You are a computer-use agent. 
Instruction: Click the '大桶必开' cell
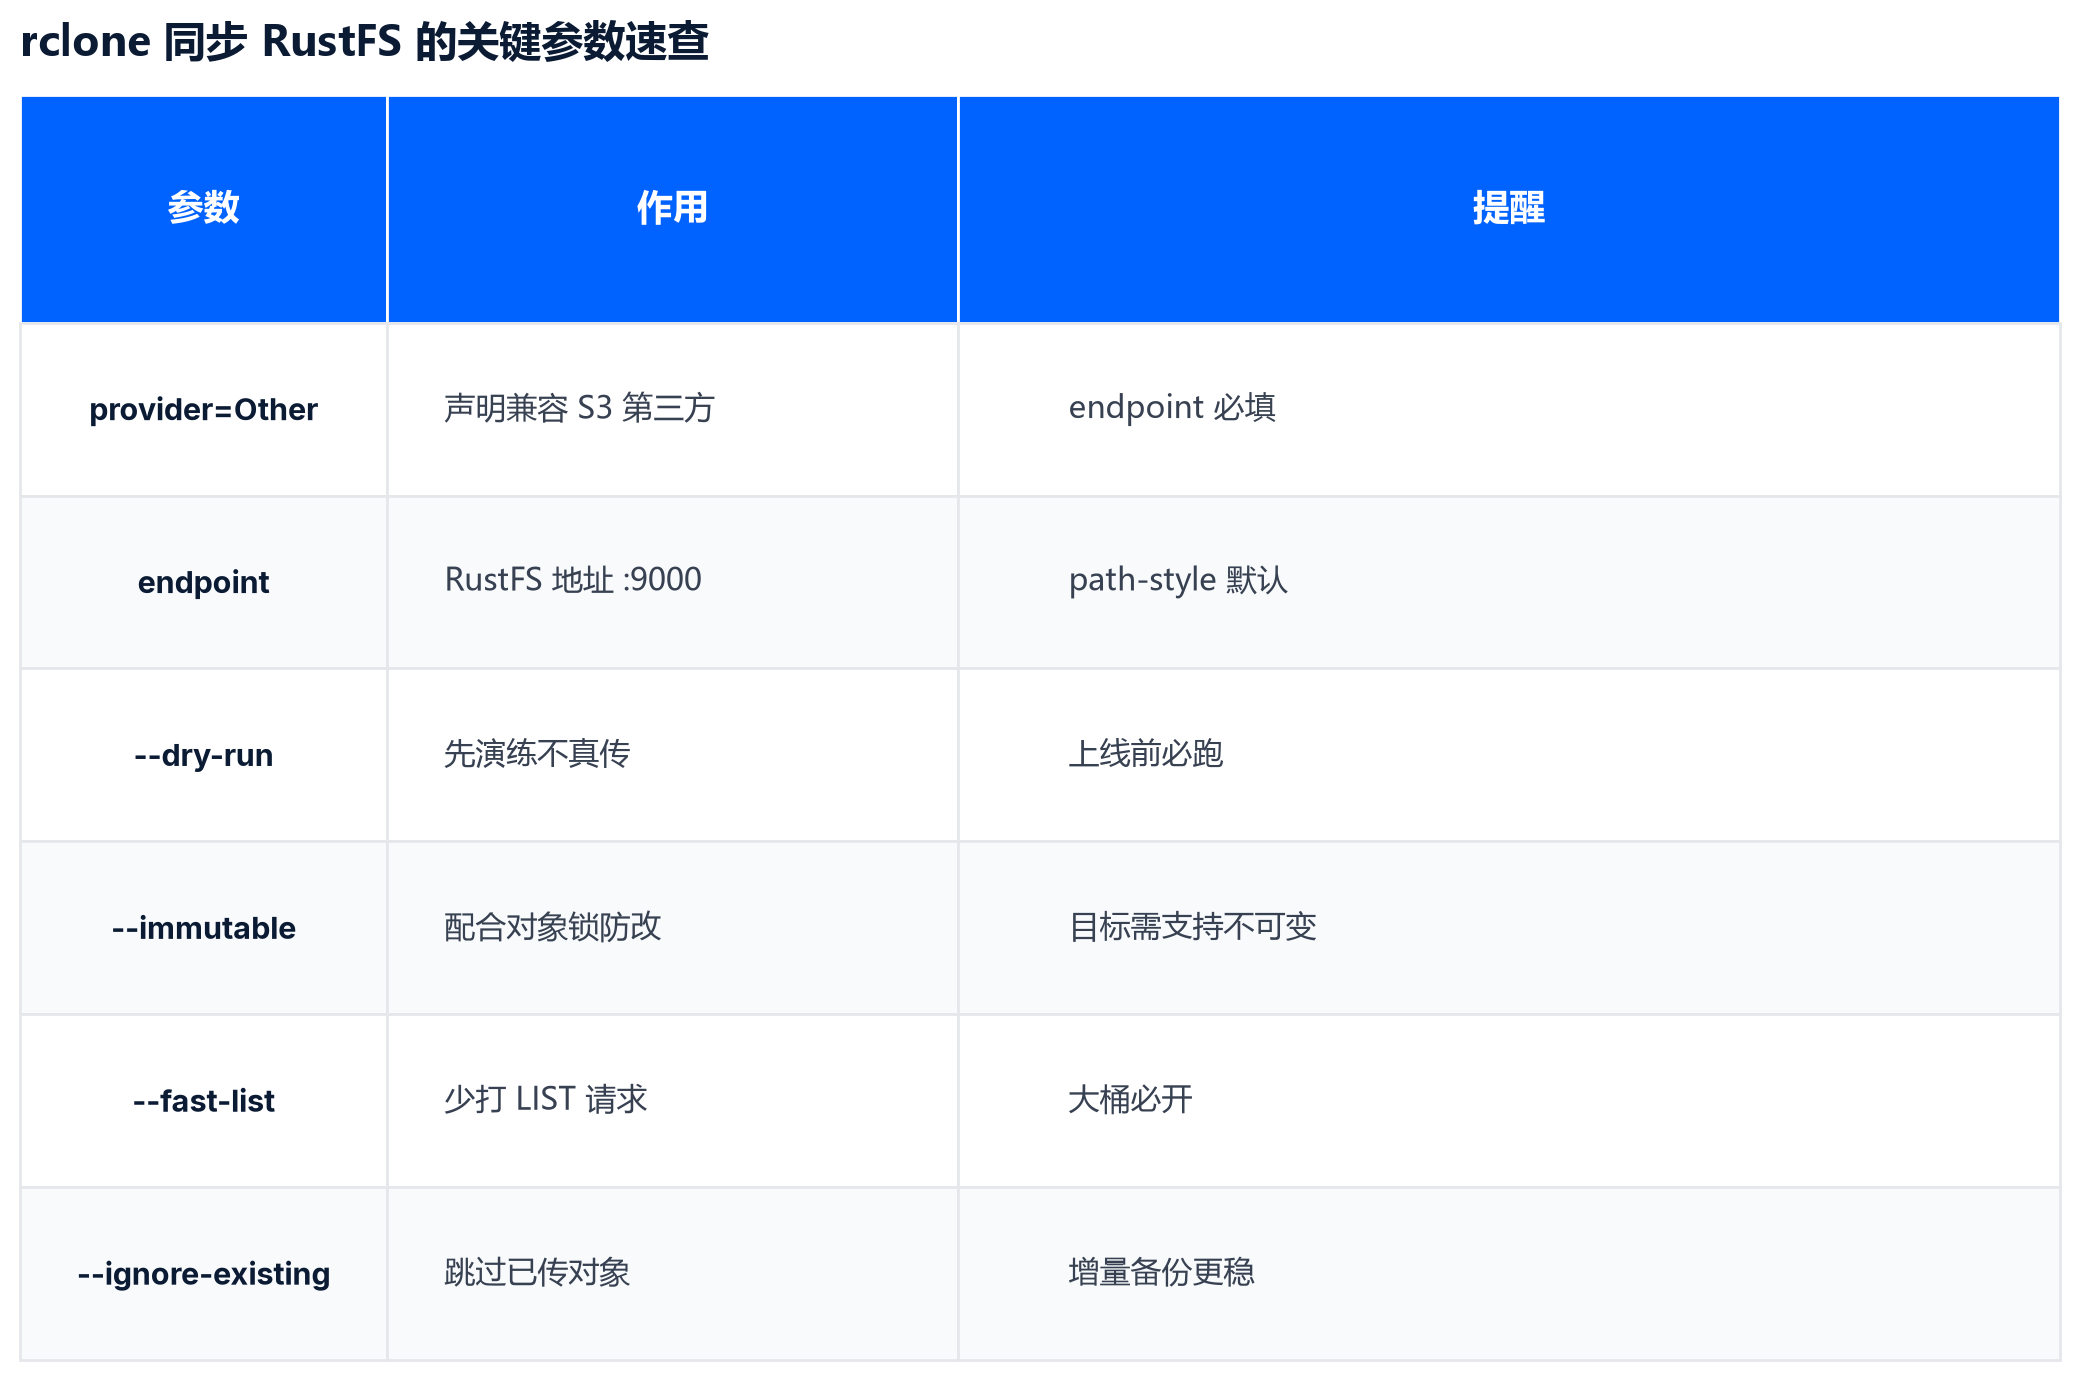tap(1509, 1102)
